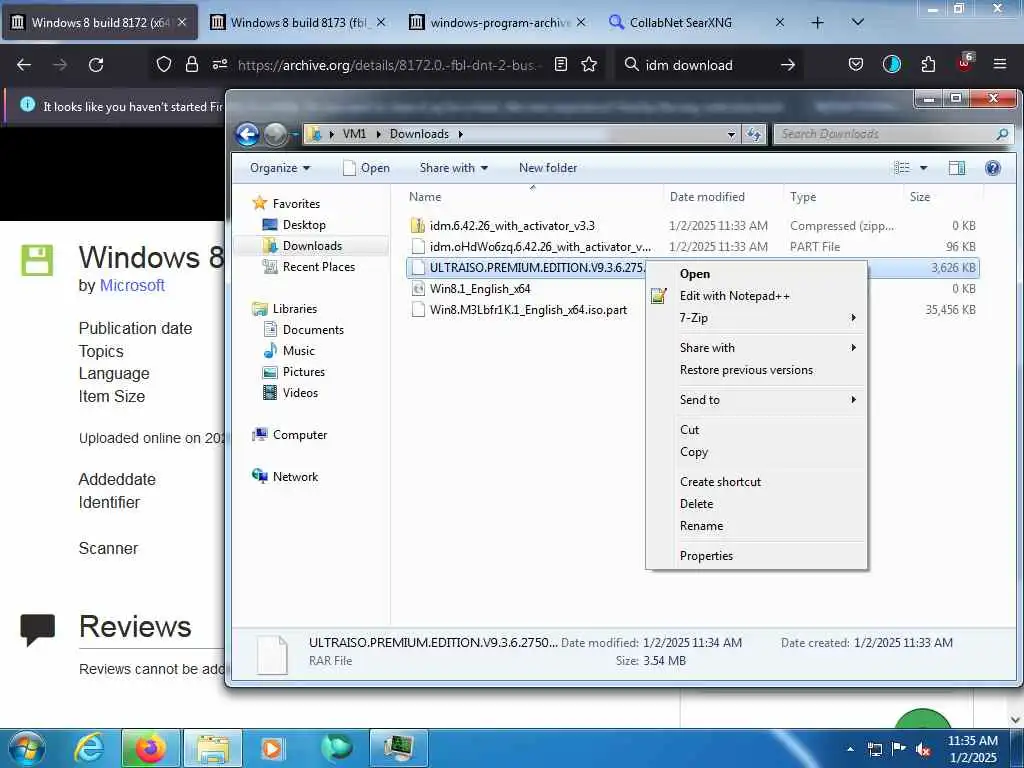Click the Explorer forward arrow button

[x=276, y=134]
